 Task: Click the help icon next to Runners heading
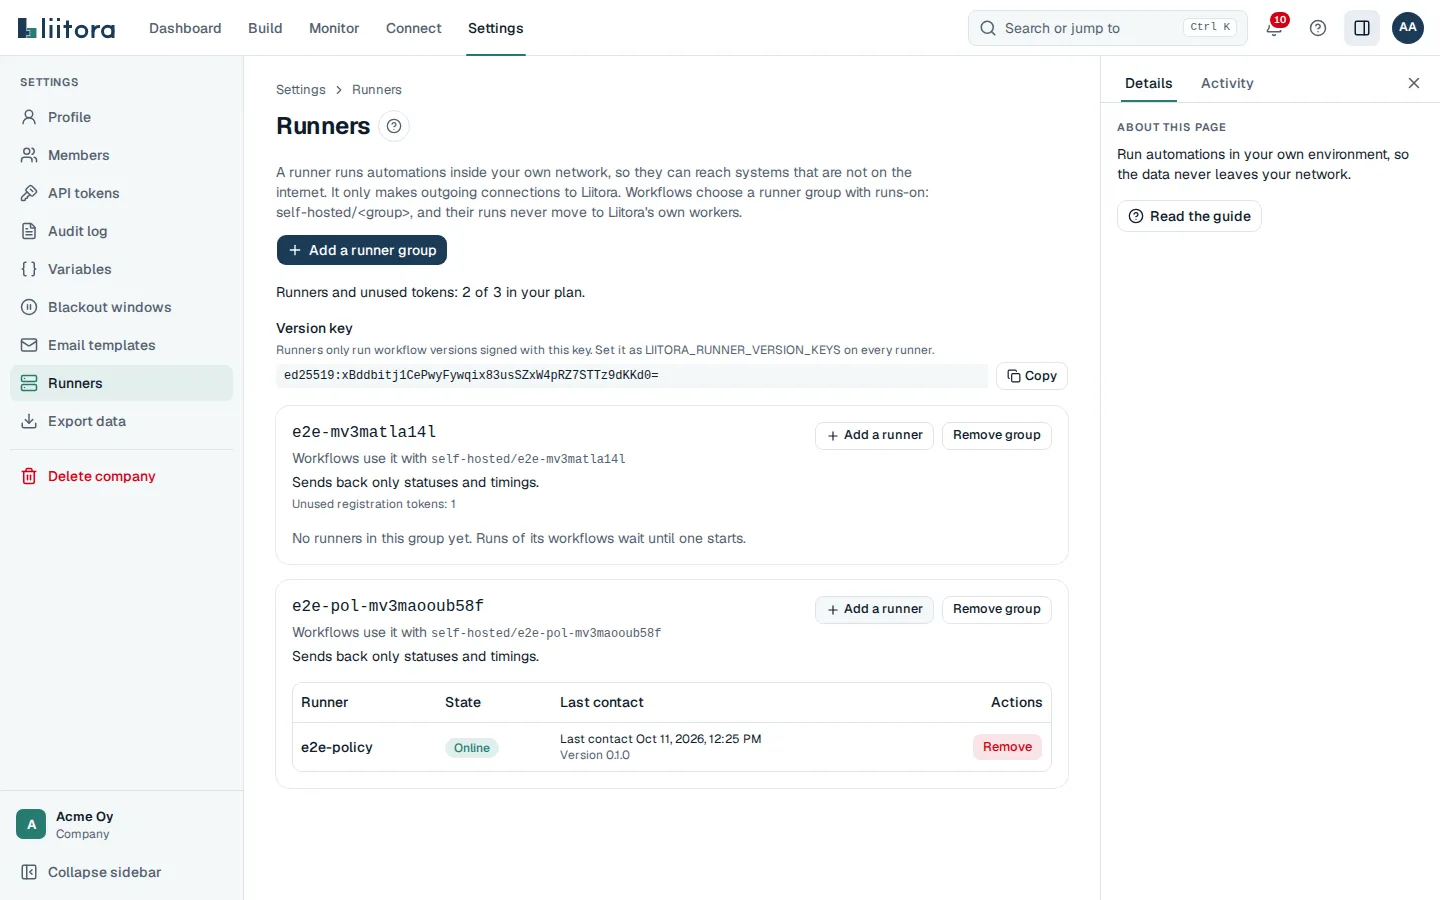[394, 126]
